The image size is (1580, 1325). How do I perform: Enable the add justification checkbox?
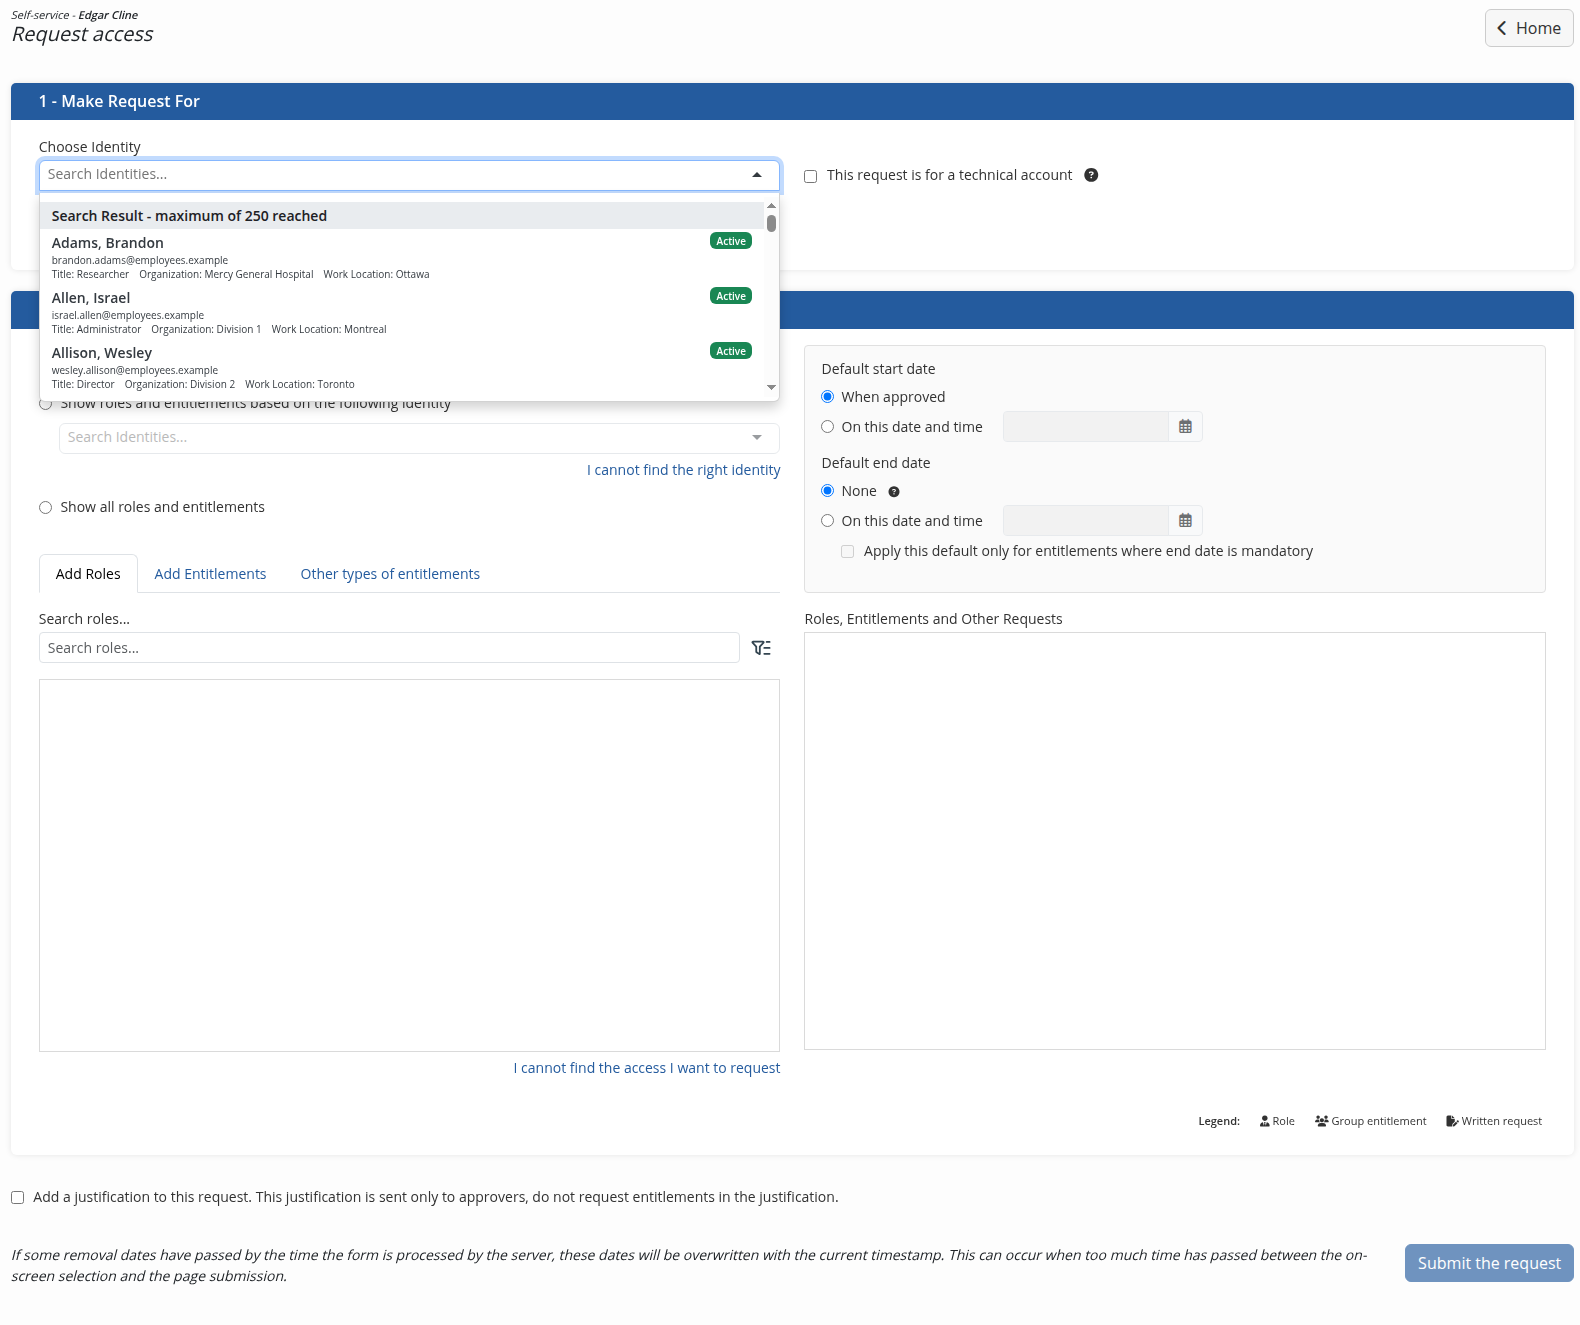pyautogui.click(x=17, y=1198)
